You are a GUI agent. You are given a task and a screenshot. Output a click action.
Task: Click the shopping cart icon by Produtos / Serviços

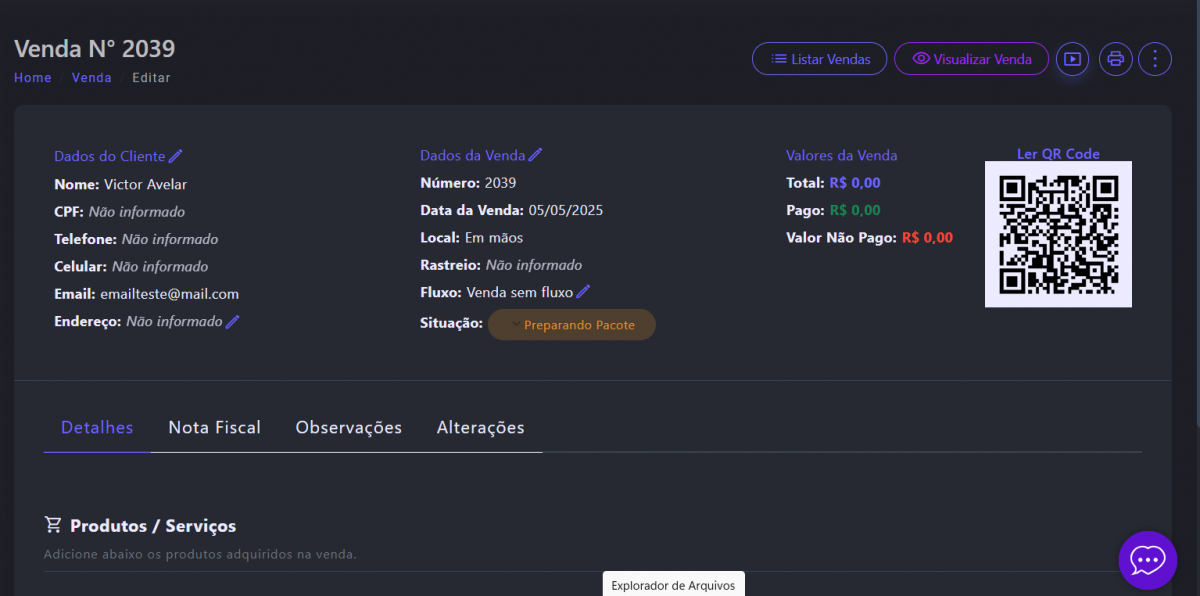(x=53, y=525)
